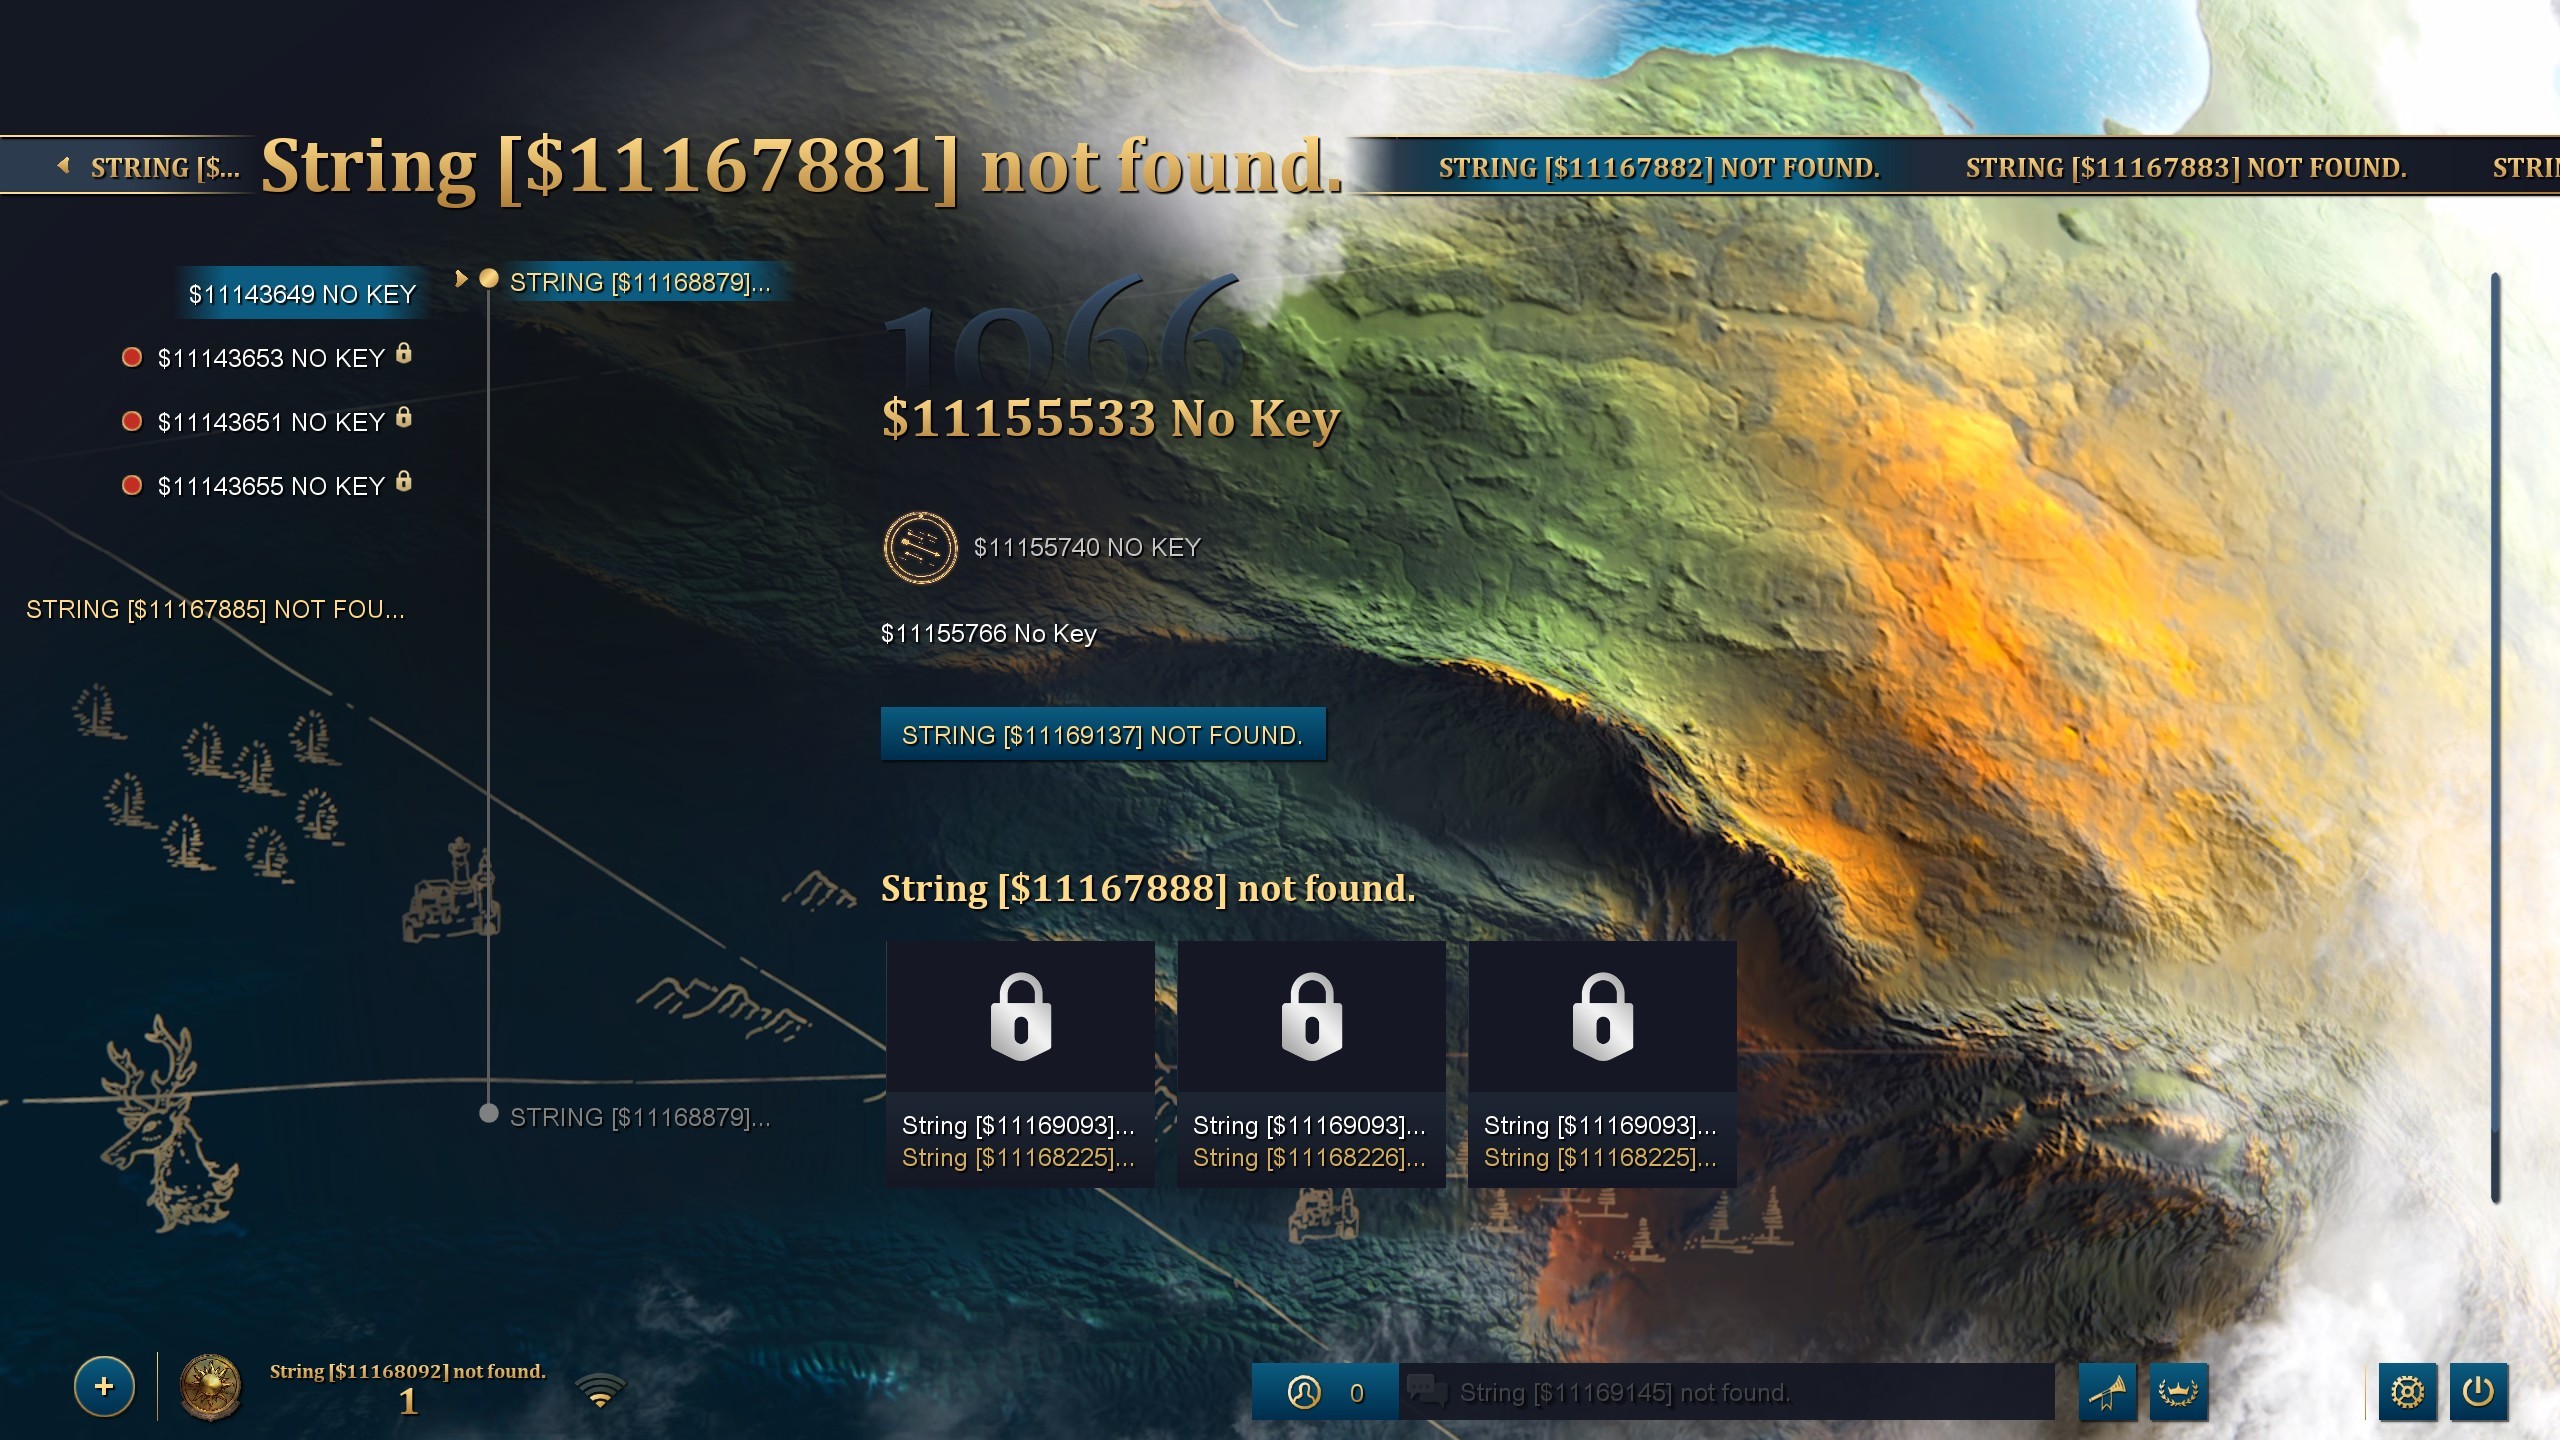The width and height of the screenshot is (2560, 1440).
Task: Click lock icon beside $11143655 NO KEY
Action: pyautogui.click(x=404, y=481)
